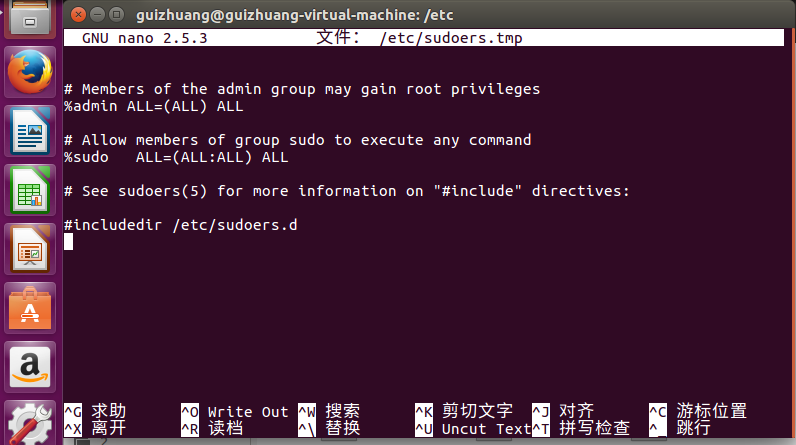Click the ^G 求助 help shortcut
Image resolution: width=796 pixels, height=445 pixels.
coord(96,411)
